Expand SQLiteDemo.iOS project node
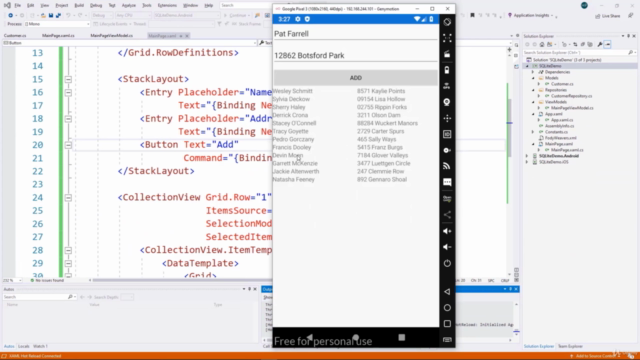The height and width of the screenshot is (360, 640). click(527, 162)
